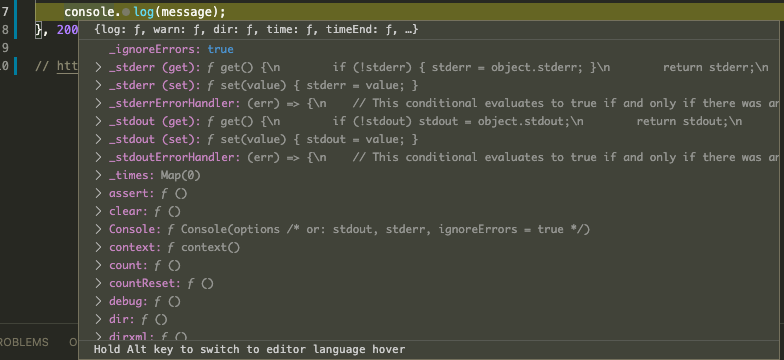Viewport: 784px width, 360px height.
Task: Expand the _stderr (get) property
Action: [98, 68]
